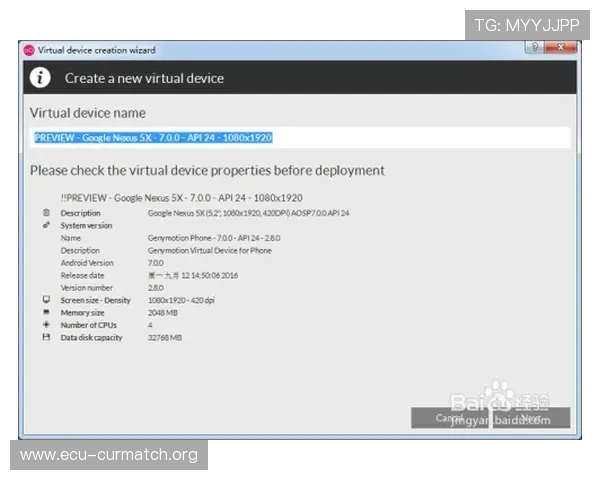The height and width of the screenshot is (480, 600).
Task: Click the '2048 MB' memory value
Action: pyautogui.click(x=163, y=313)
